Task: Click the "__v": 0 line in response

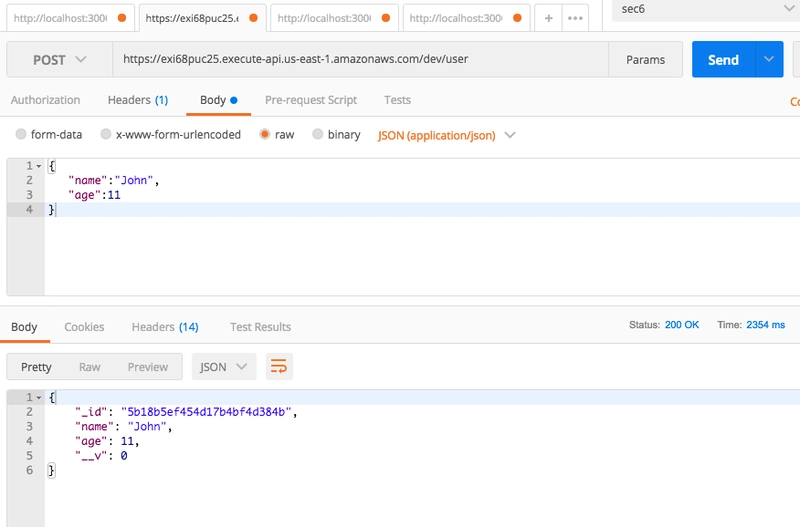Action: 101,456
